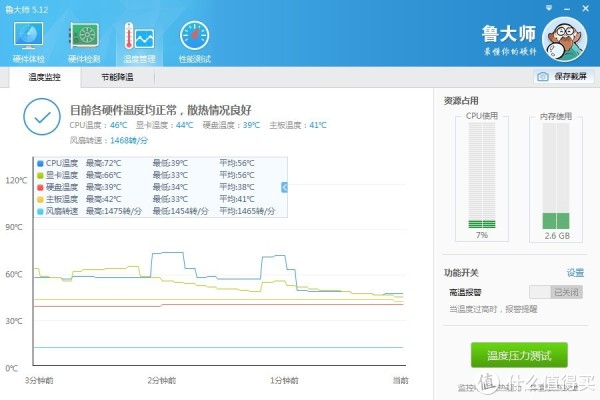
Task: Click the 硬盘温度 39℃ reading
Action: (x=231, y=125)
